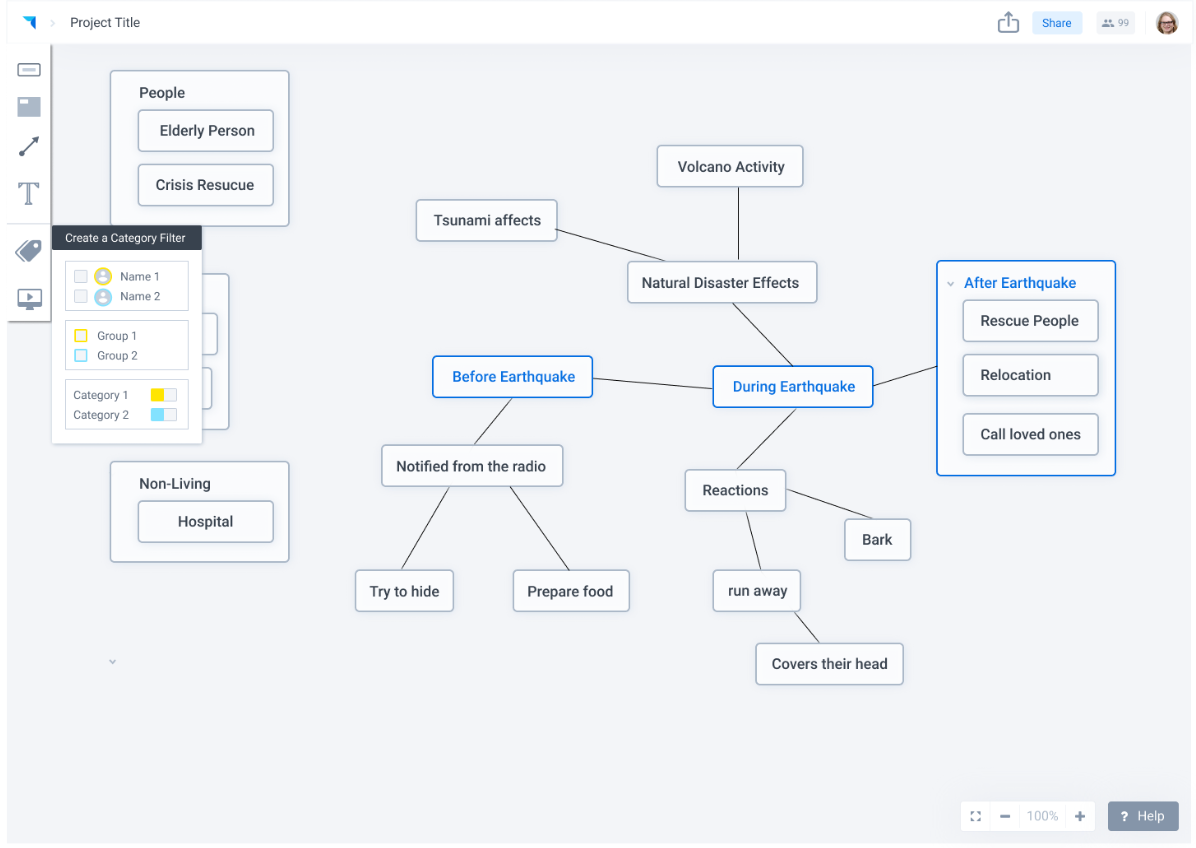Select the Prepare food node
The width and height of the screenshot is (1196, 848).
point(571,591)
